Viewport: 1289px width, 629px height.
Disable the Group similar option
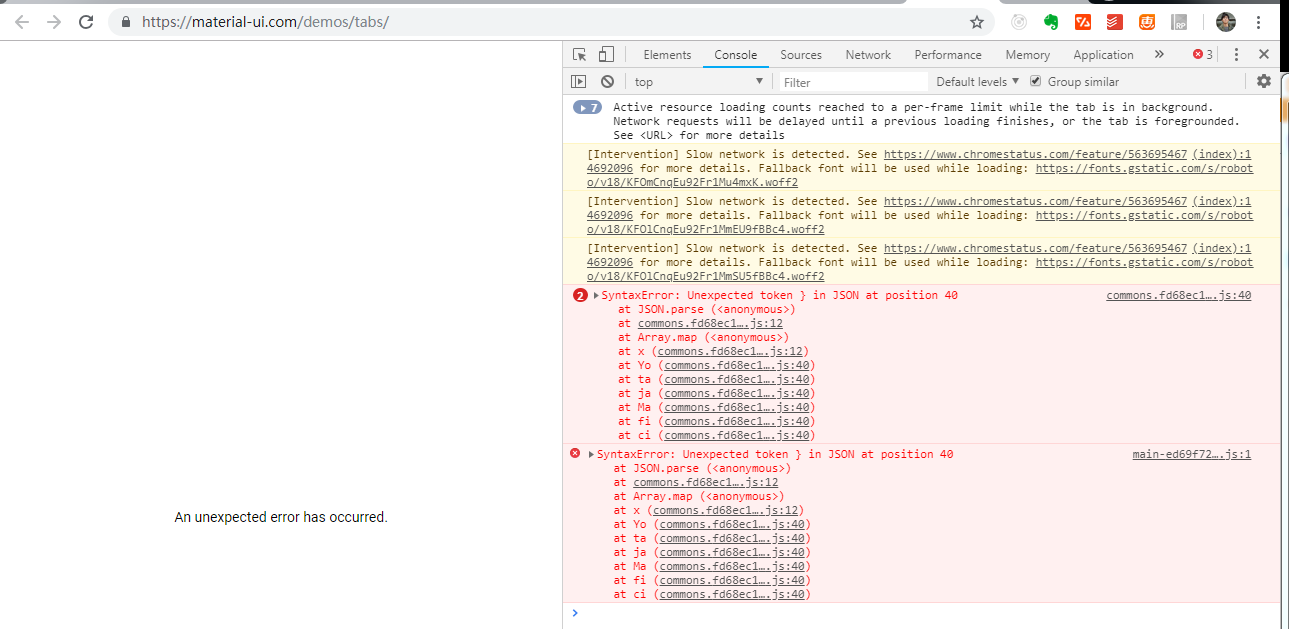coord(1037,81)
